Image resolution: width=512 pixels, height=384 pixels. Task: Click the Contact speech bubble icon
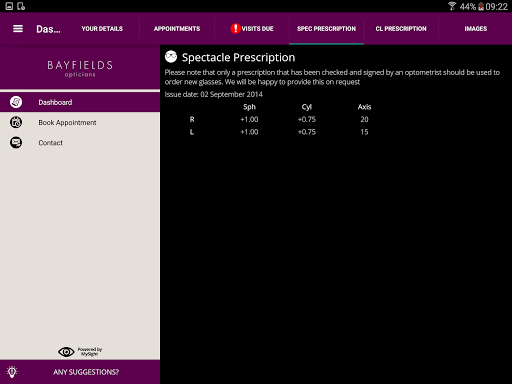pos(16,143)
